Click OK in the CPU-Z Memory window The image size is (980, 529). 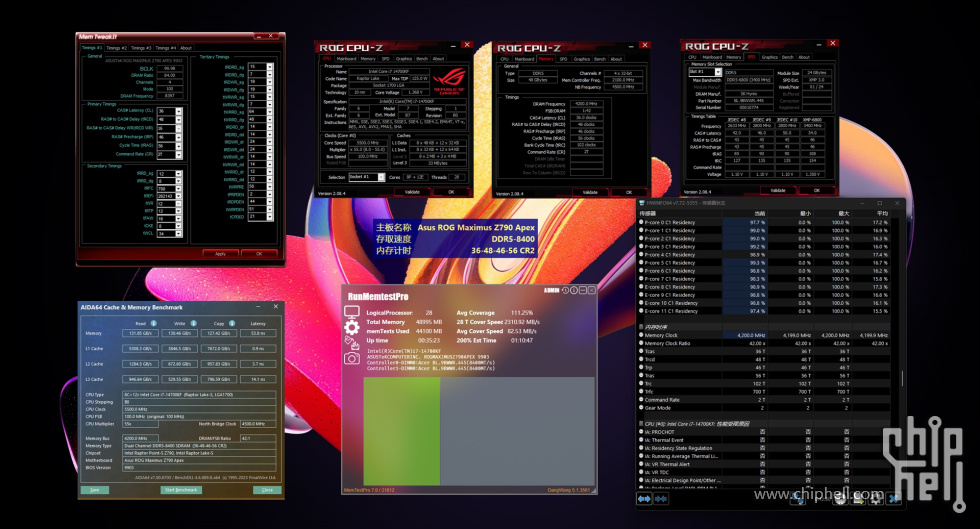coord(629,192)
